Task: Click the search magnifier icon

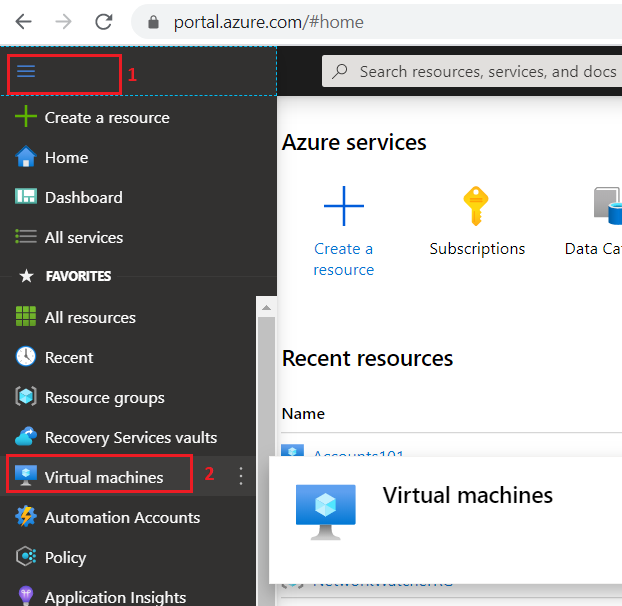Action: 340,71
